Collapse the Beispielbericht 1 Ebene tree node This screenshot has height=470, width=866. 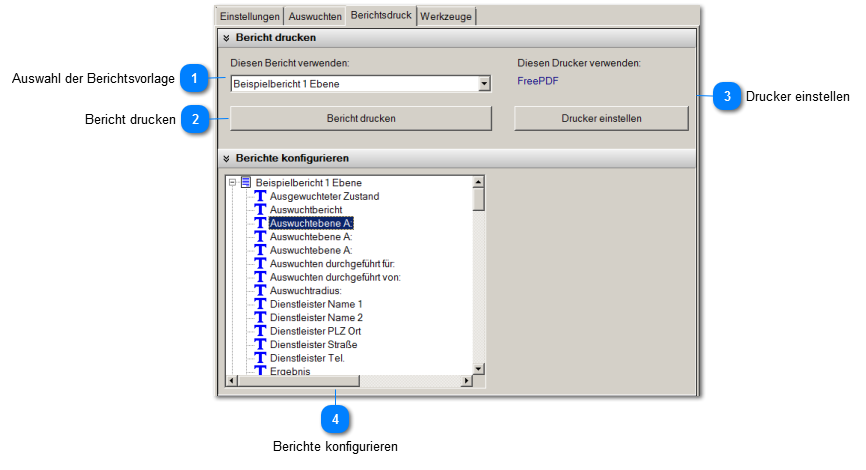[x=232, y=183]
